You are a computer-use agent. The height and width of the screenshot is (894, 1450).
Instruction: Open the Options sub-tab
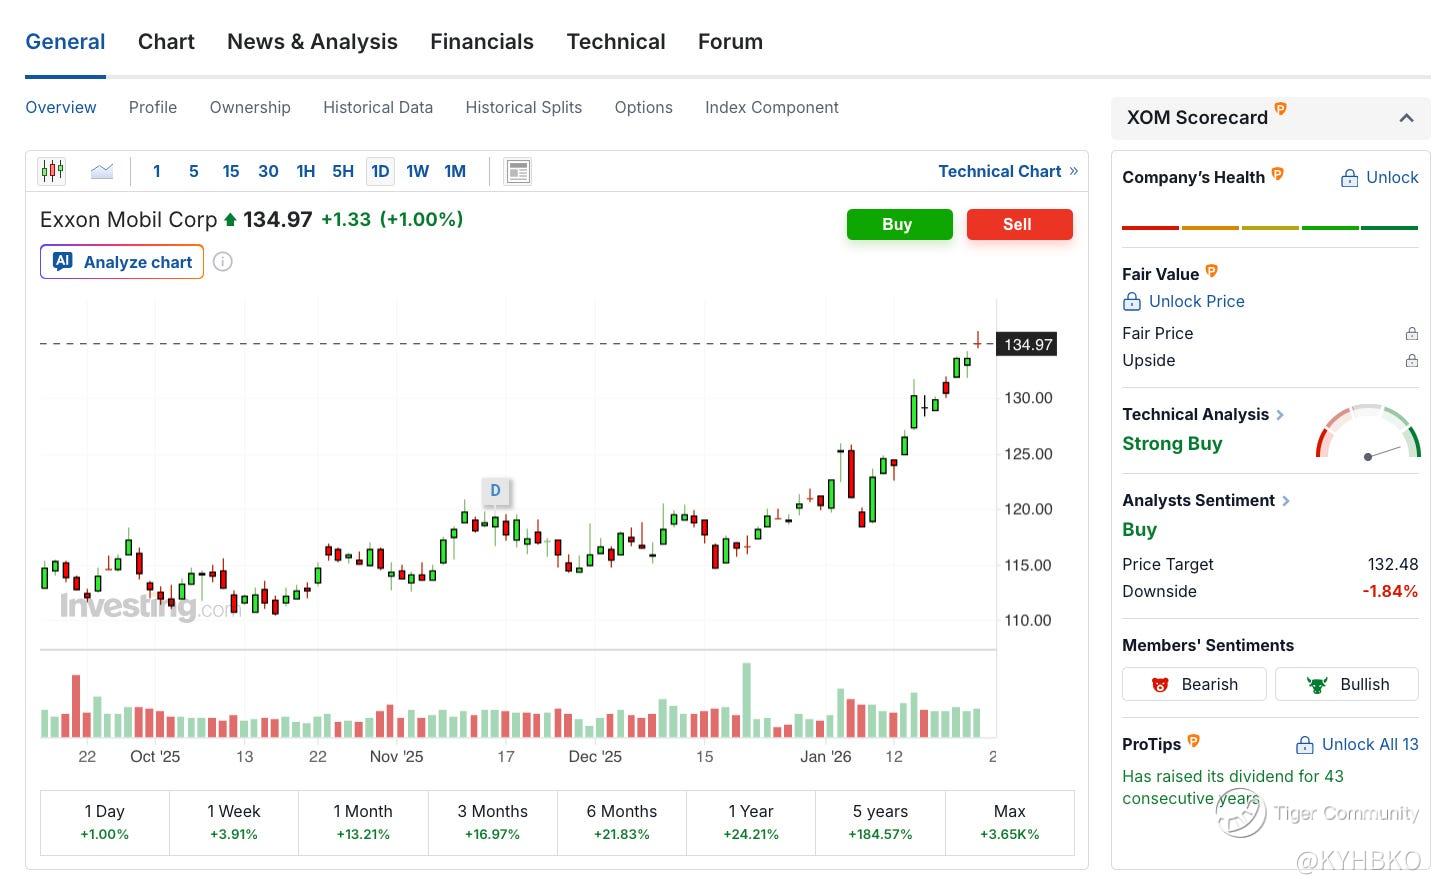click(644, 107)
